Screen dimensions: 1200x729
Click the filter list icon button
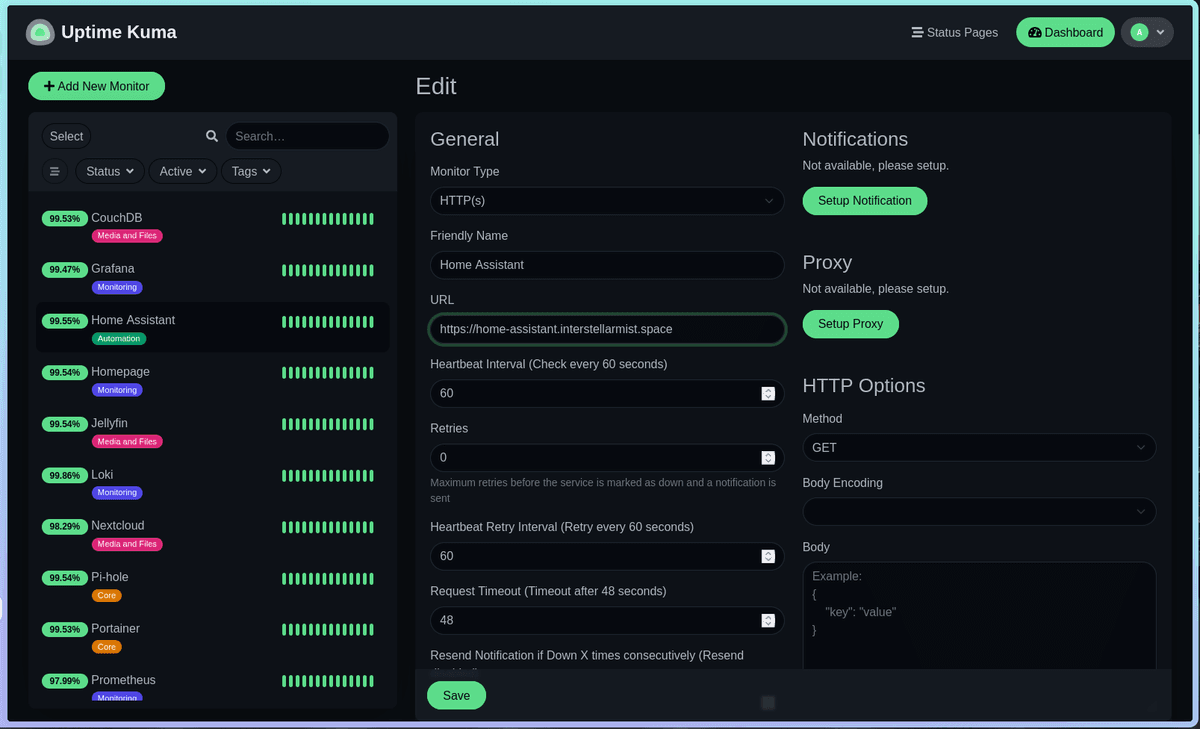coord(55,171)
